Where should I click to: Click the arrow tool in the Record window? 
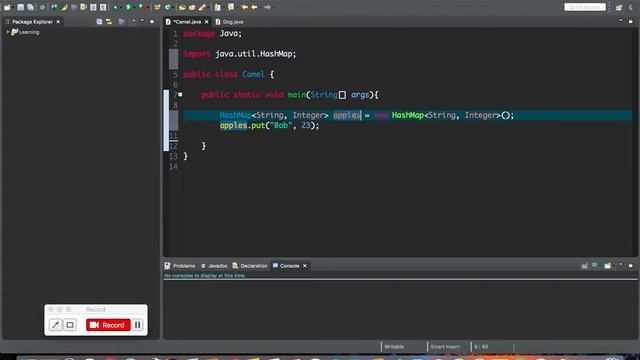pyautogui.click(x=55, y=325)
